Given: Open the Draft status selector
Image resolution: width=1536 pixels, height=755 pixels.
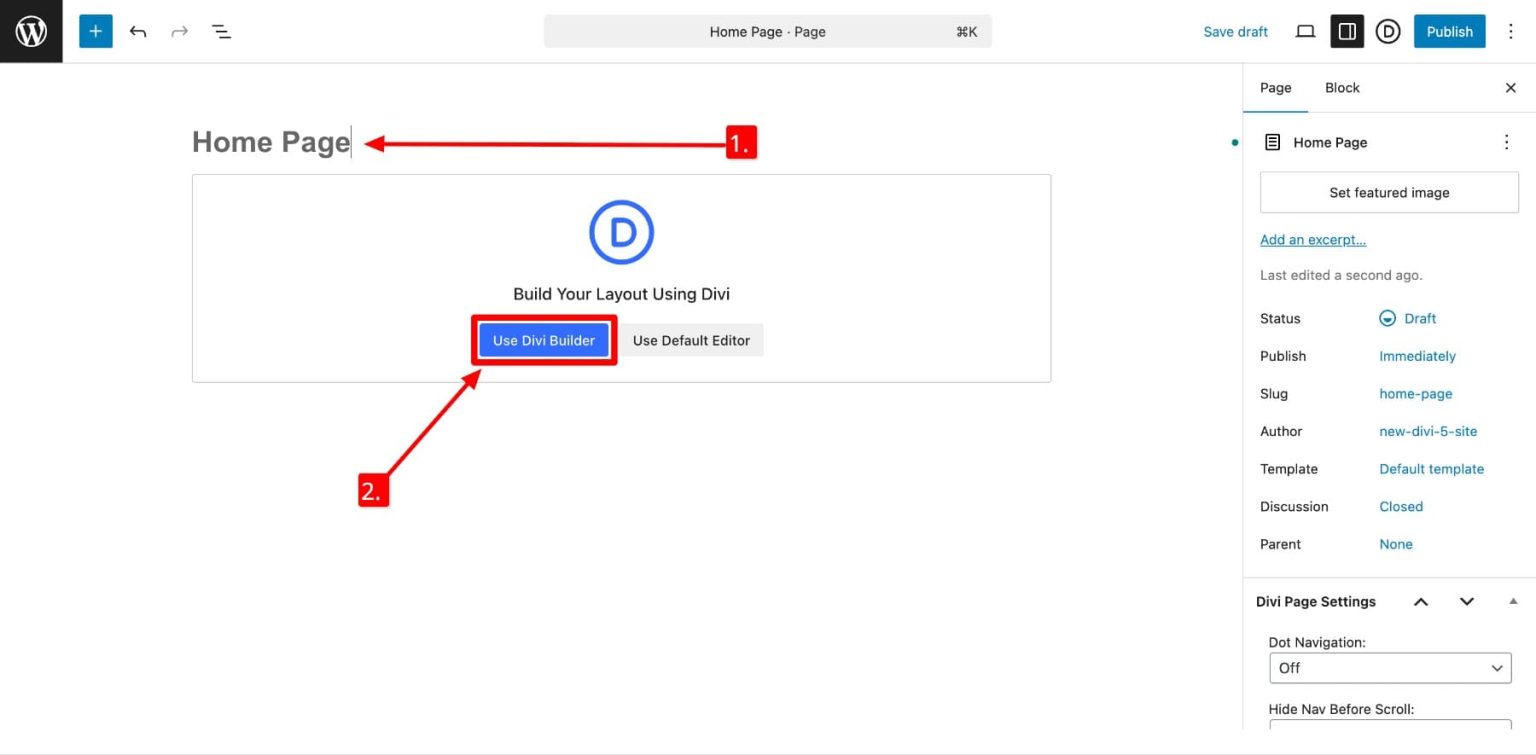Looking at the screenshot, I should (x=1407, y=318).
